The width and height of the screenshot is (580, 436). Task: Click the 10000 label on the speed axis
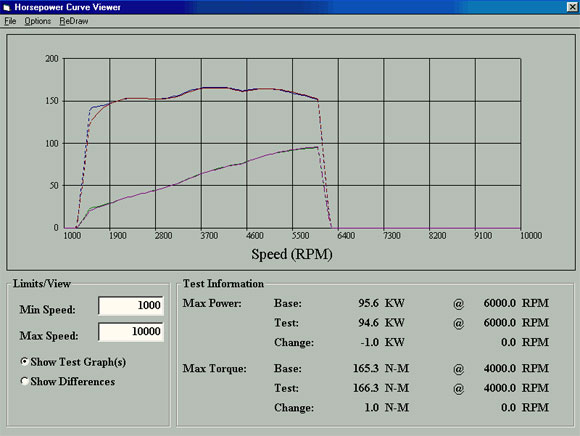point(531,236)
